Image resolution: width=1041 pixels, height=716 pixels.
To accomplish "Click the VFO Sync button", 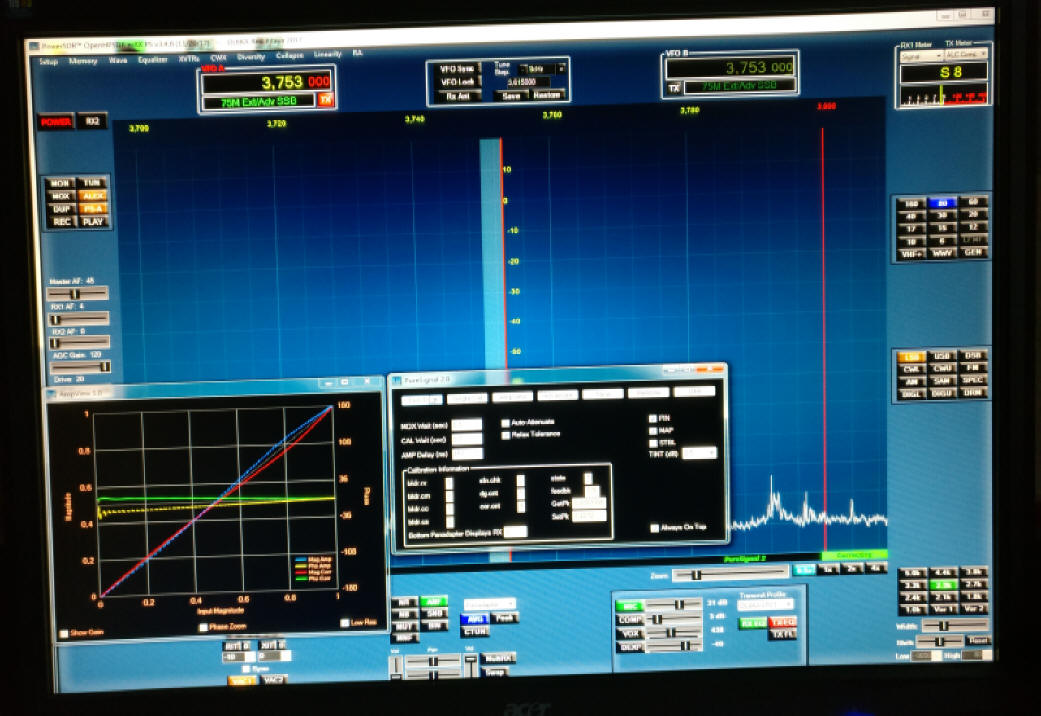I will coord(457,68).
